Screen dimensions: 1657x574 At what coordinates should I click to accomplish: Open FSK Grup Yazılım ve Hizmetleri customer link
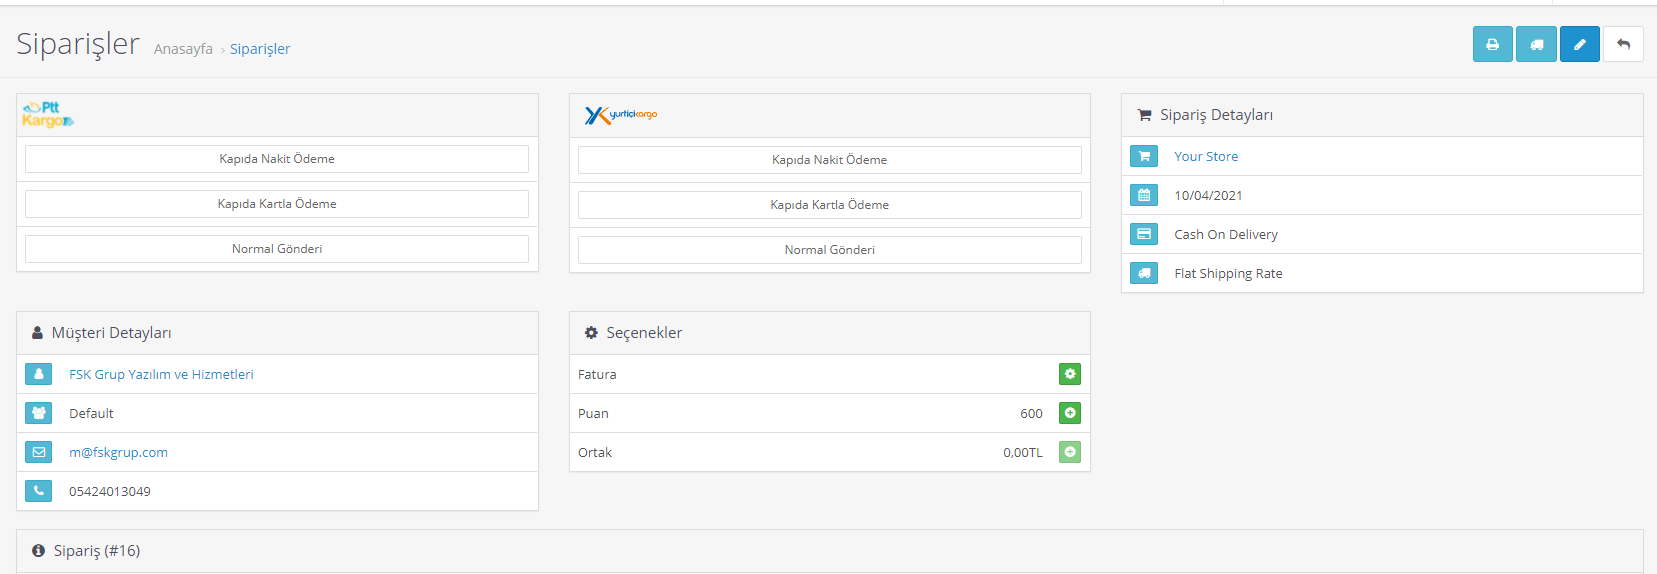[x=161, y=374]
